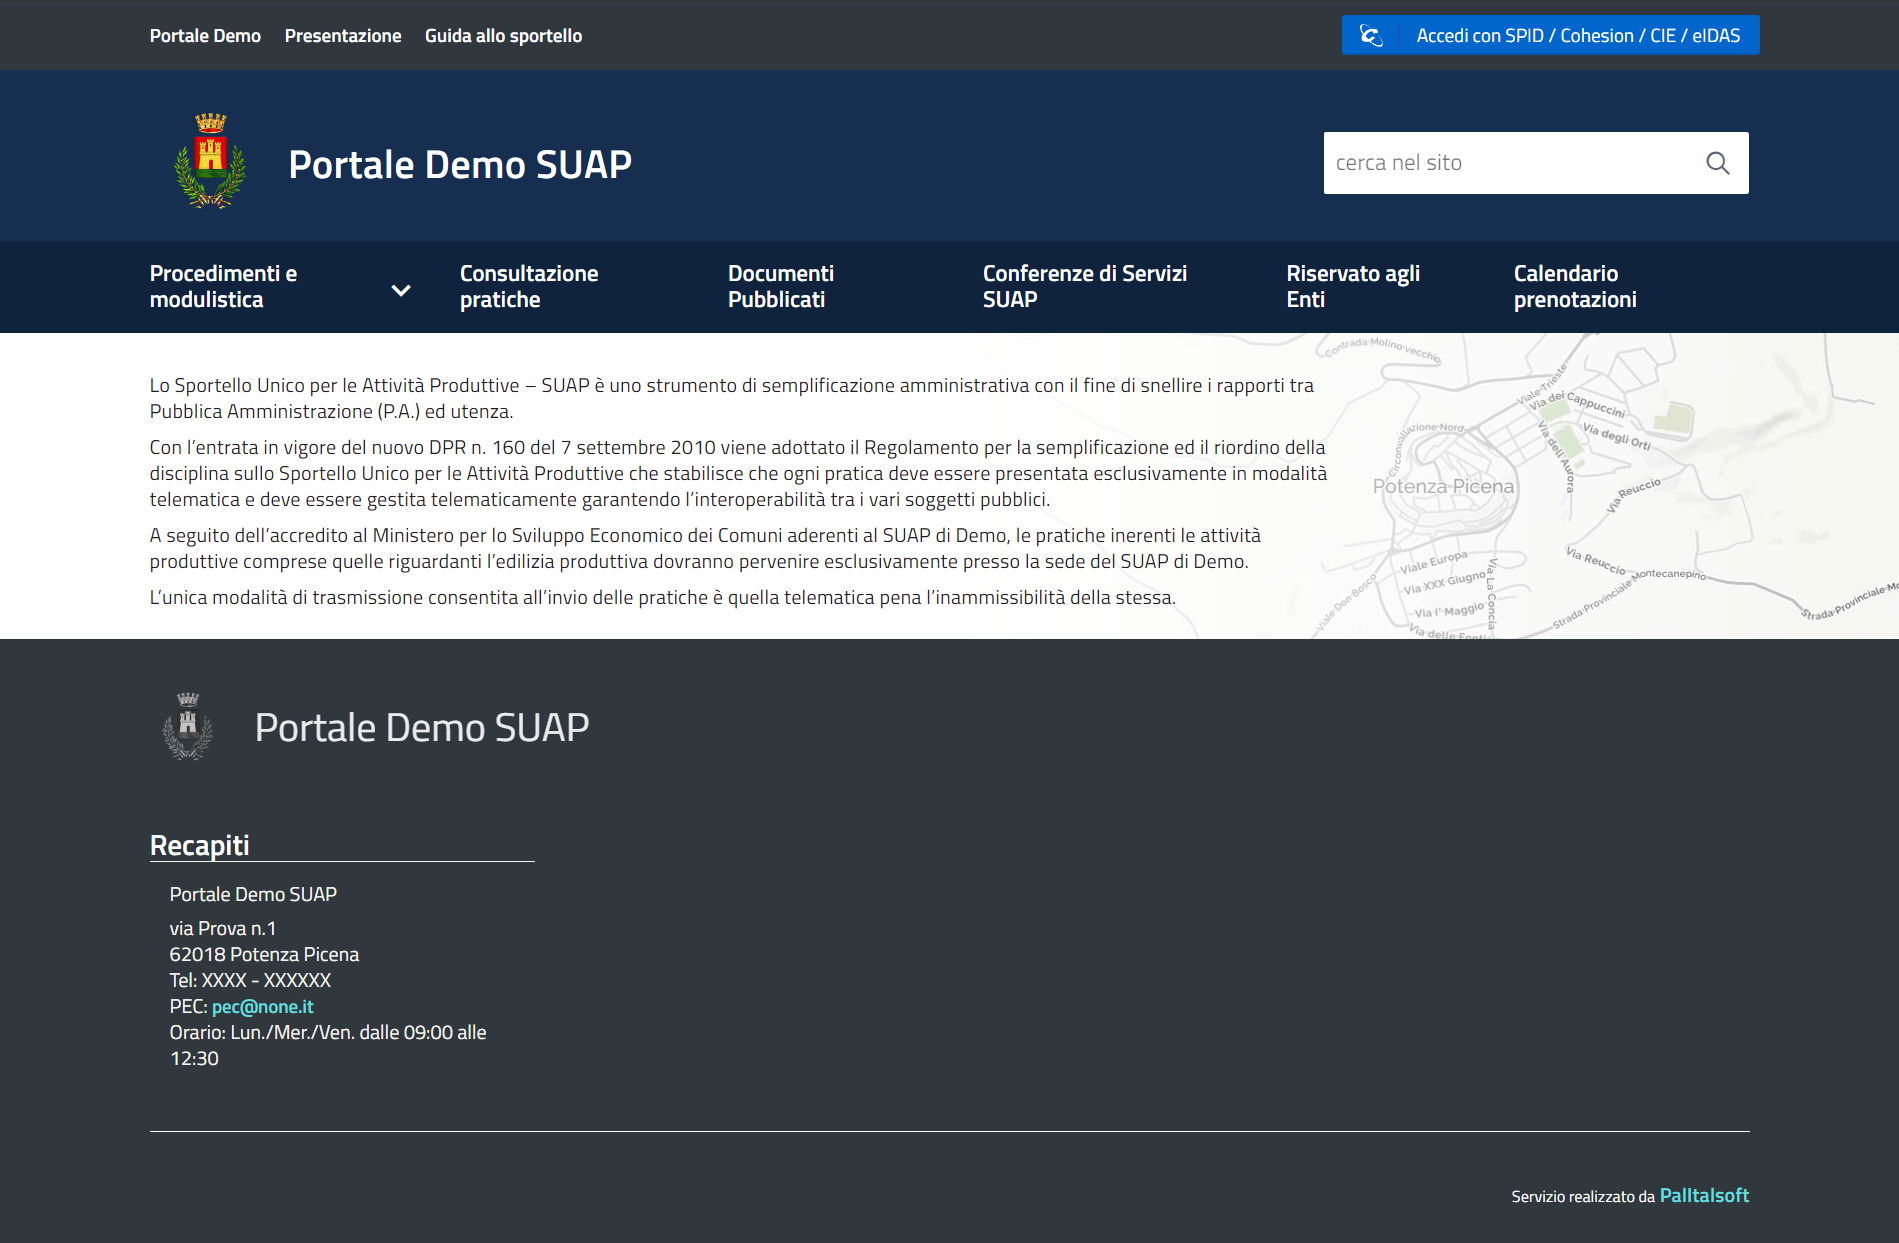The image size is (1899, 1243).
Task: Open the Presentazione link
Action: tap(343, 36)
